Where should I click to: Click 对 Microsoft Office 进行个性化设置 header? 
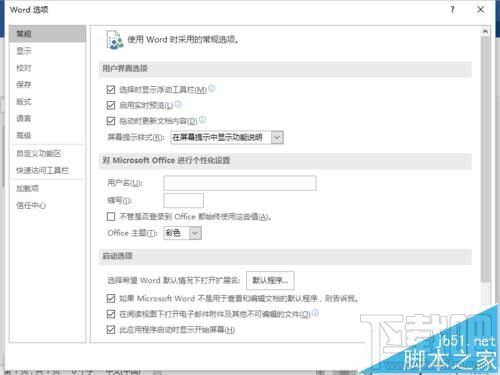(285, 161)
